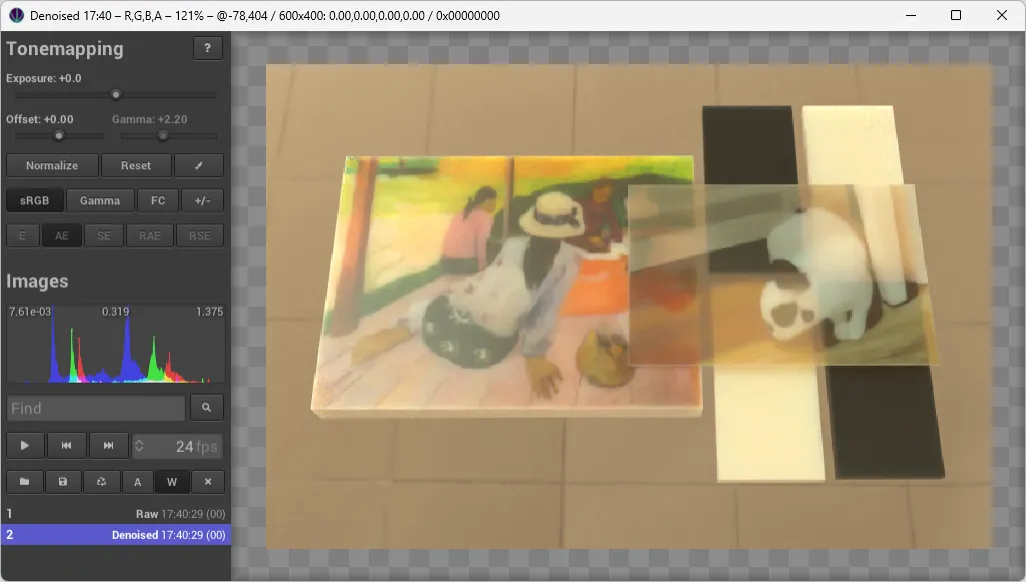Open an image using the folder icon
1026x582 pixels.
pos(24,481)
